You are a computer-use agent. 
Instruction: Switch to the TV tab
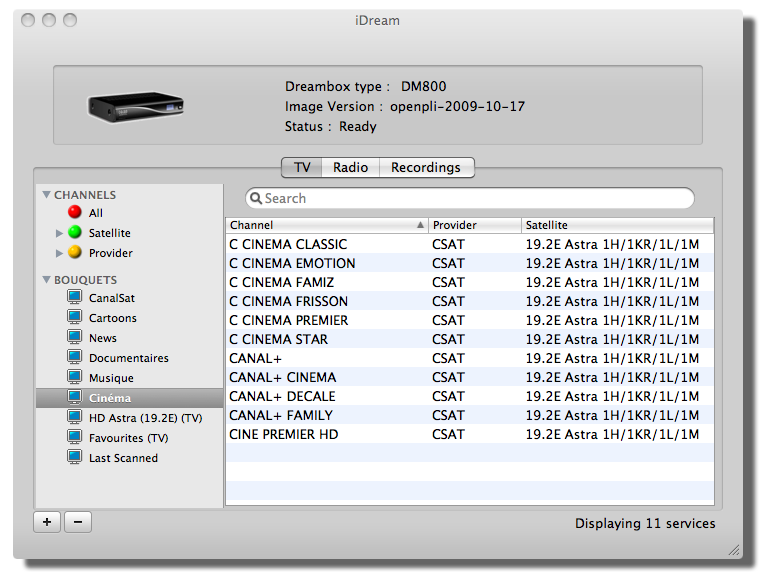click(302, 167)
